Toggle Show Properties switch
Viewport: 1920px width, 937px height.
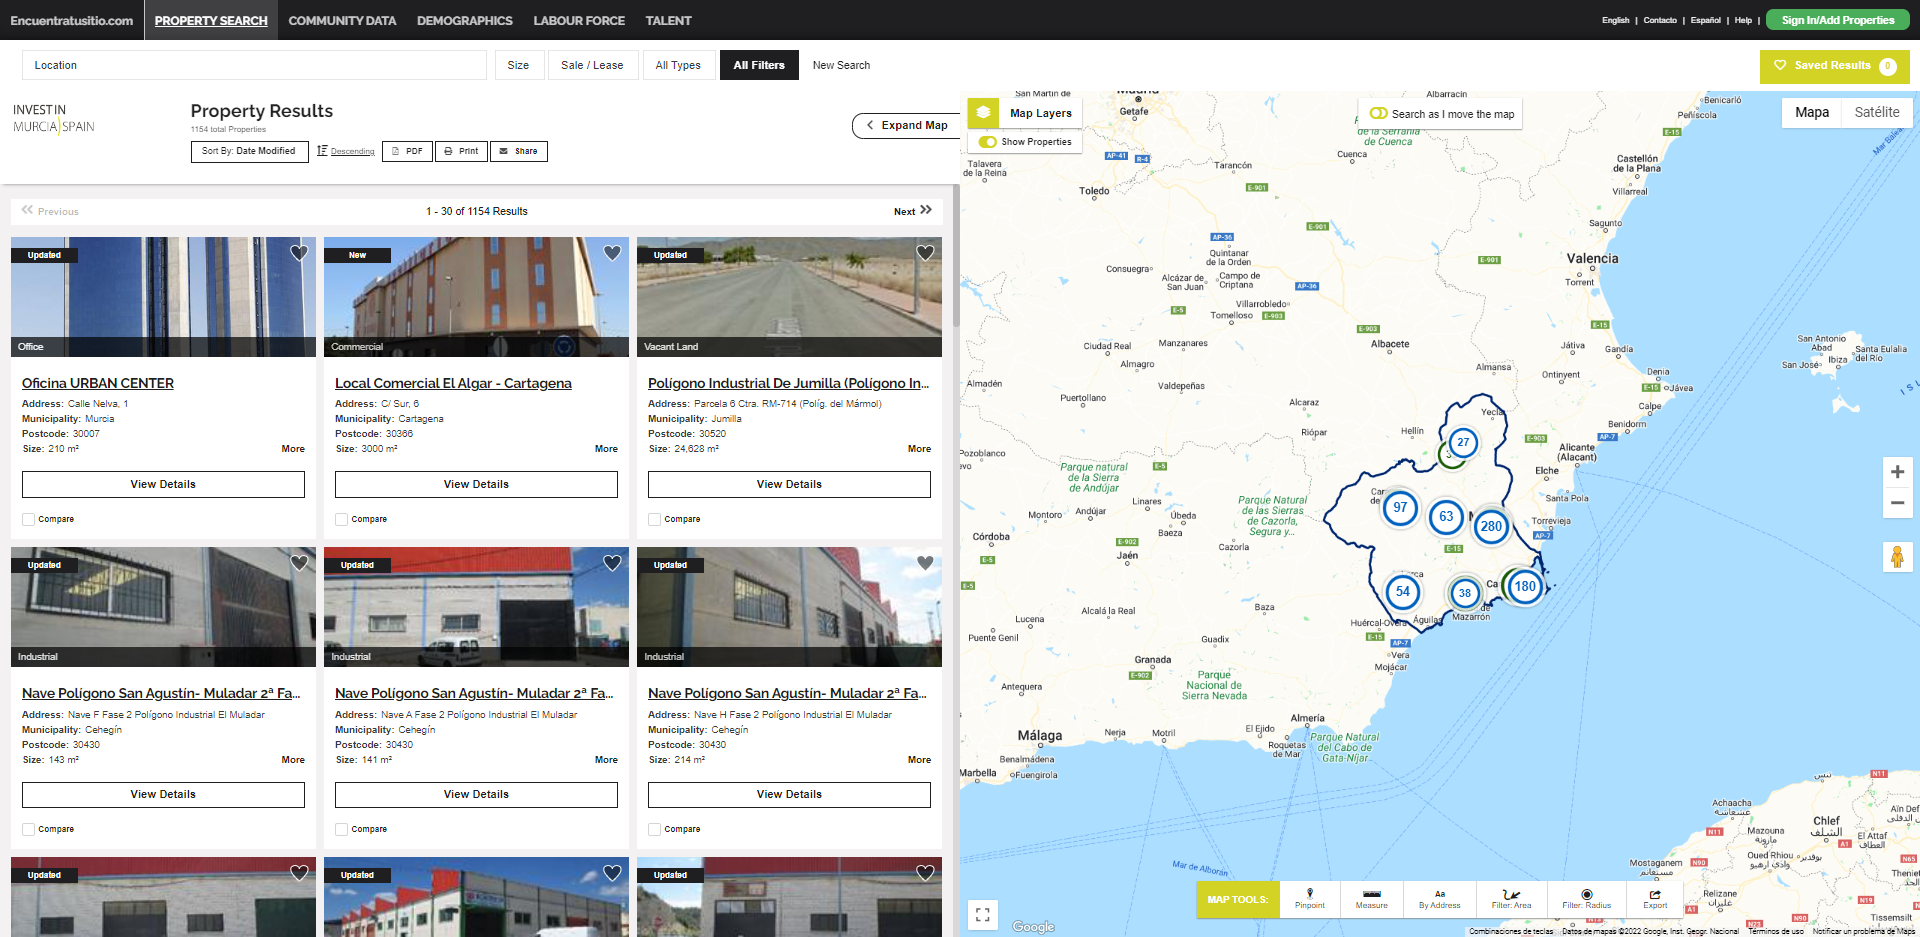pos(988,142)
